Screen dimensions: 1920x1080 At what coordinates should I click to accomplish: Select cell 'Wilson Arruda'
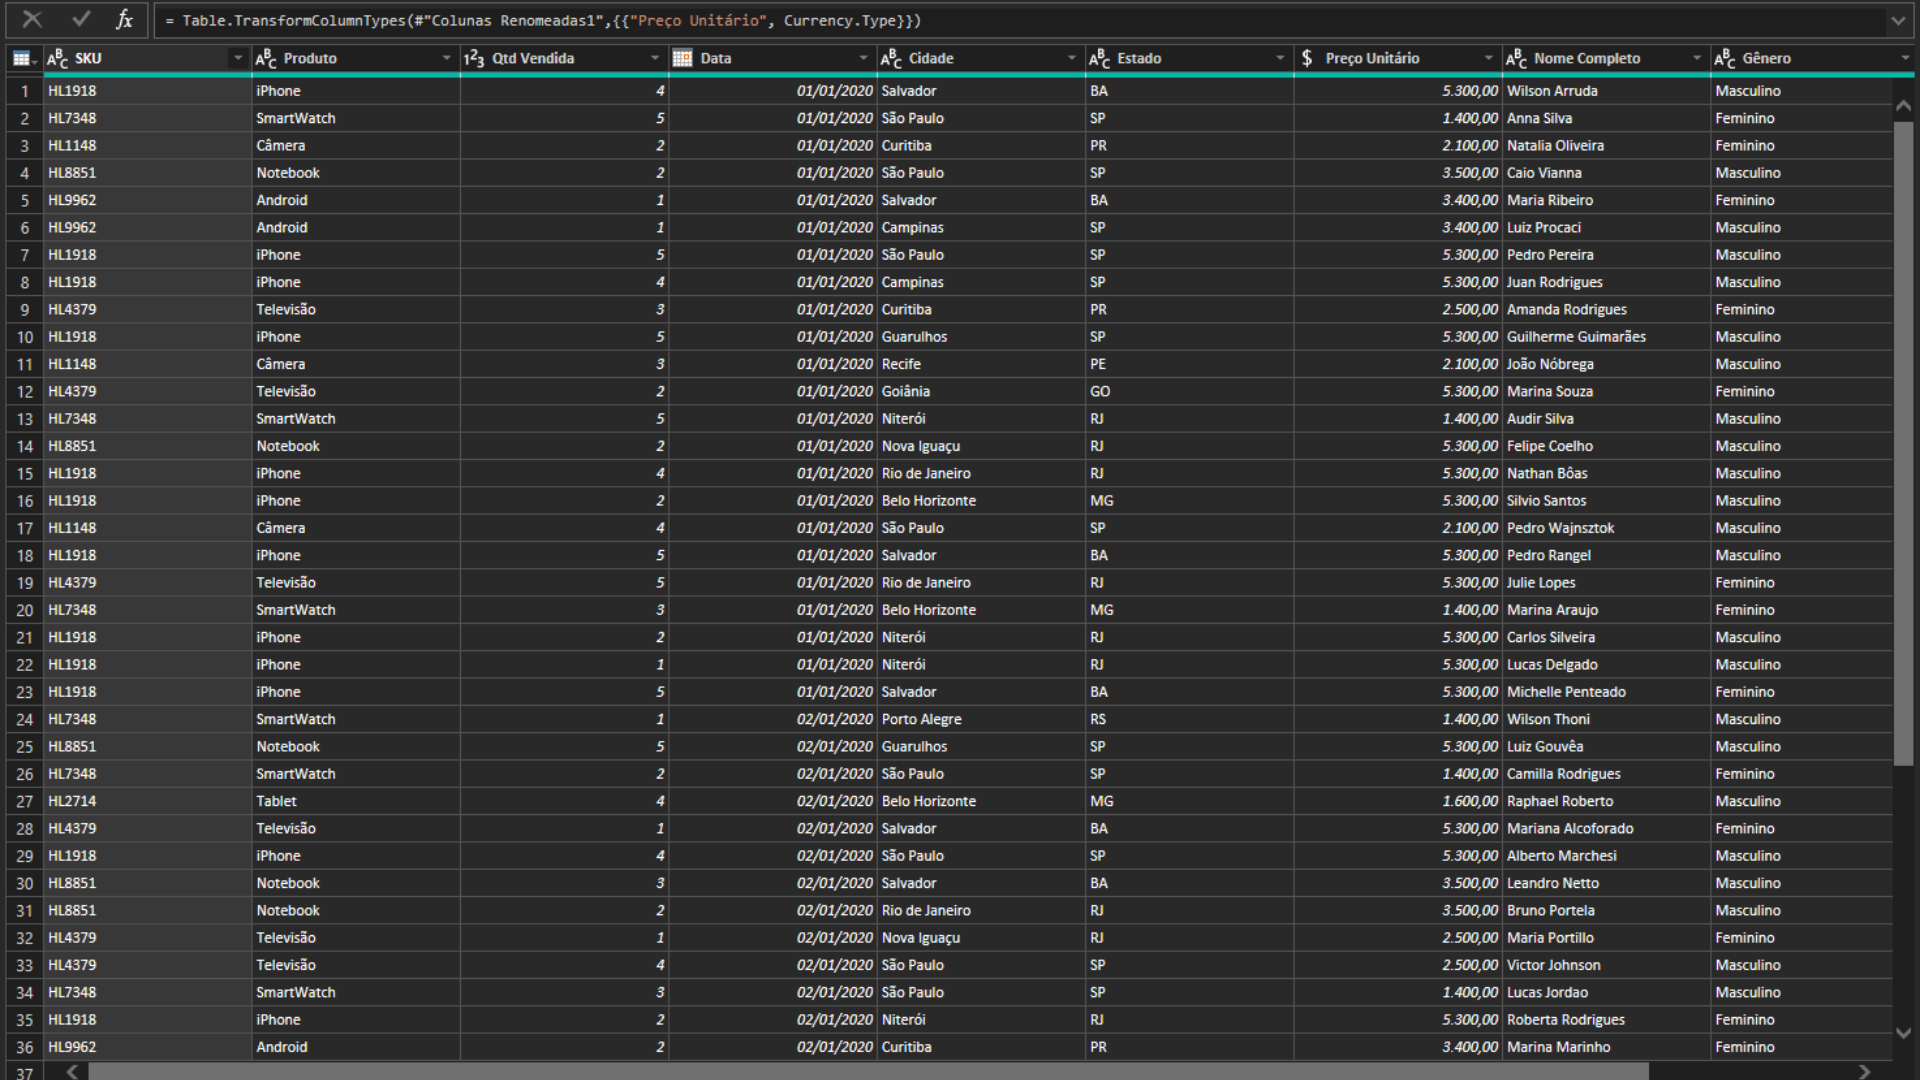1606,91
